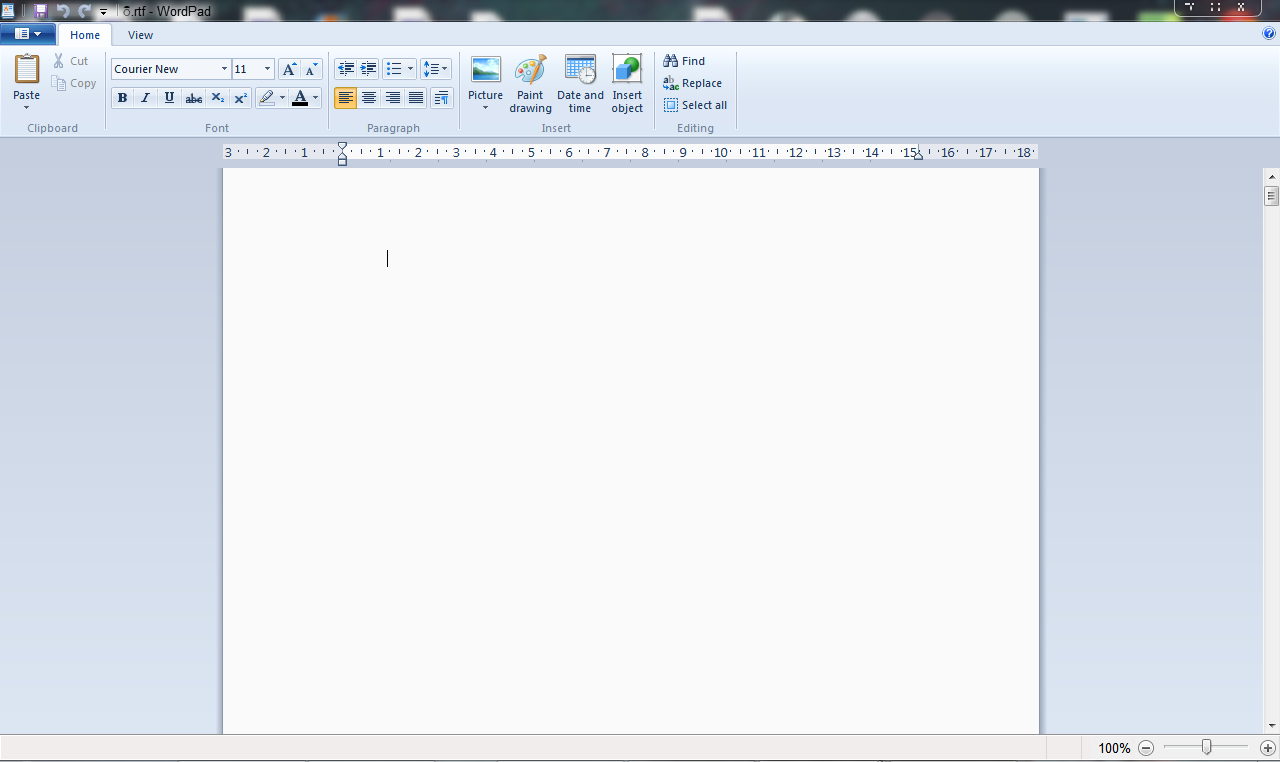
Task: Insert a picture using the Picture icon
Action: pyautogui.click(x=486, y=70)
